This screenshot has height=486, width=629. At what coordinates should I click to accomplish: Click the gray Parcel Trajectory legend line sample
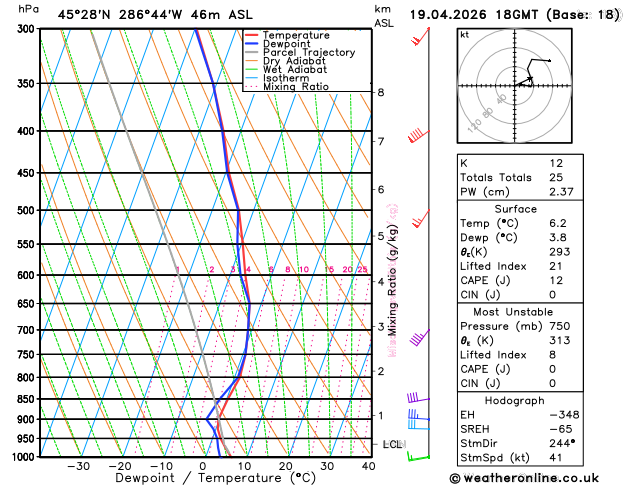pyautogui.click(x=252, y=52)
